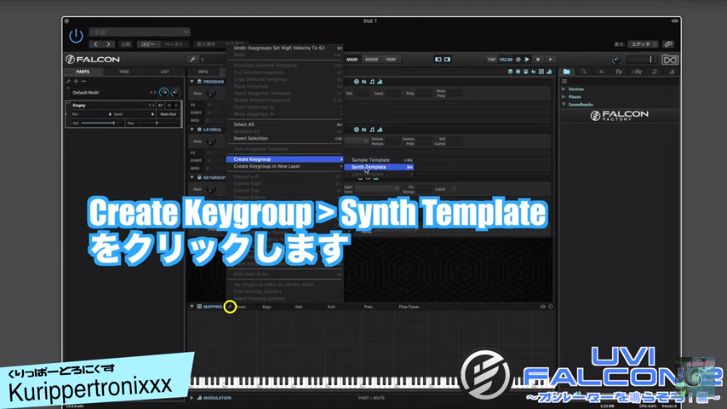Add a new part with plus icon
This screenshot has height=409, width=727.
click(76, 82)
